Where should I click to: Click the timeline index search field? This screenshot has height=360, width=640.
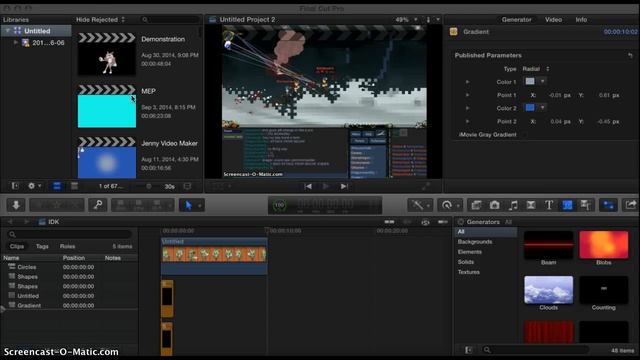click(x=69, y=234)
